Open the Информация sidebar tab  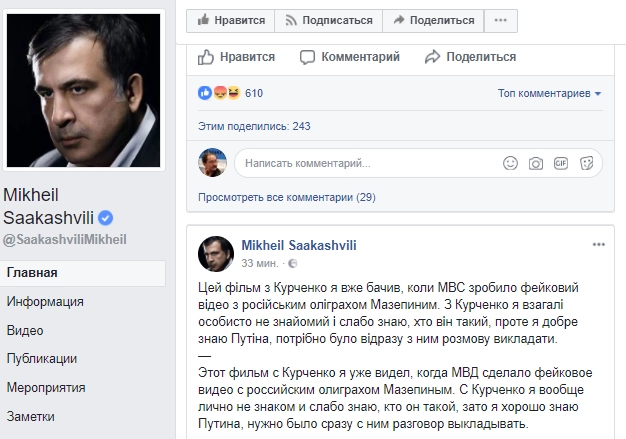44,301
